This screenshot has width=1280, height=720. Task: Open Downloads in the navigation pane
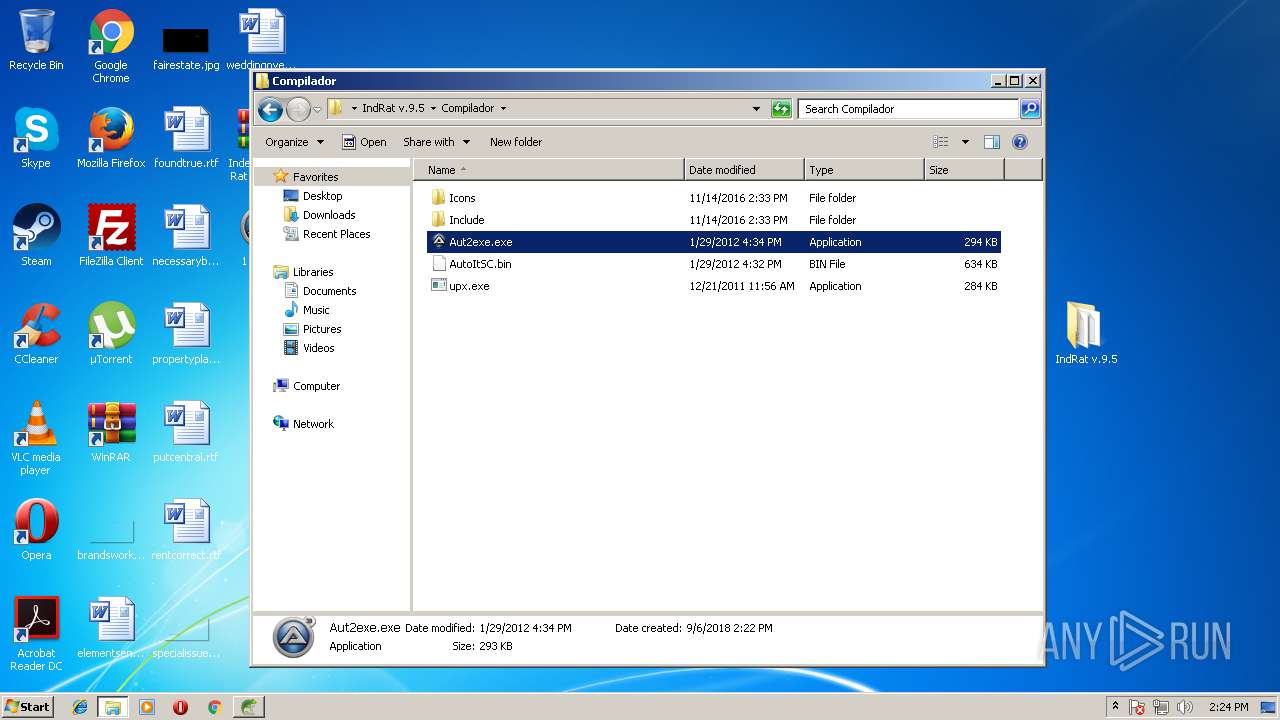(x=329, y=215)
